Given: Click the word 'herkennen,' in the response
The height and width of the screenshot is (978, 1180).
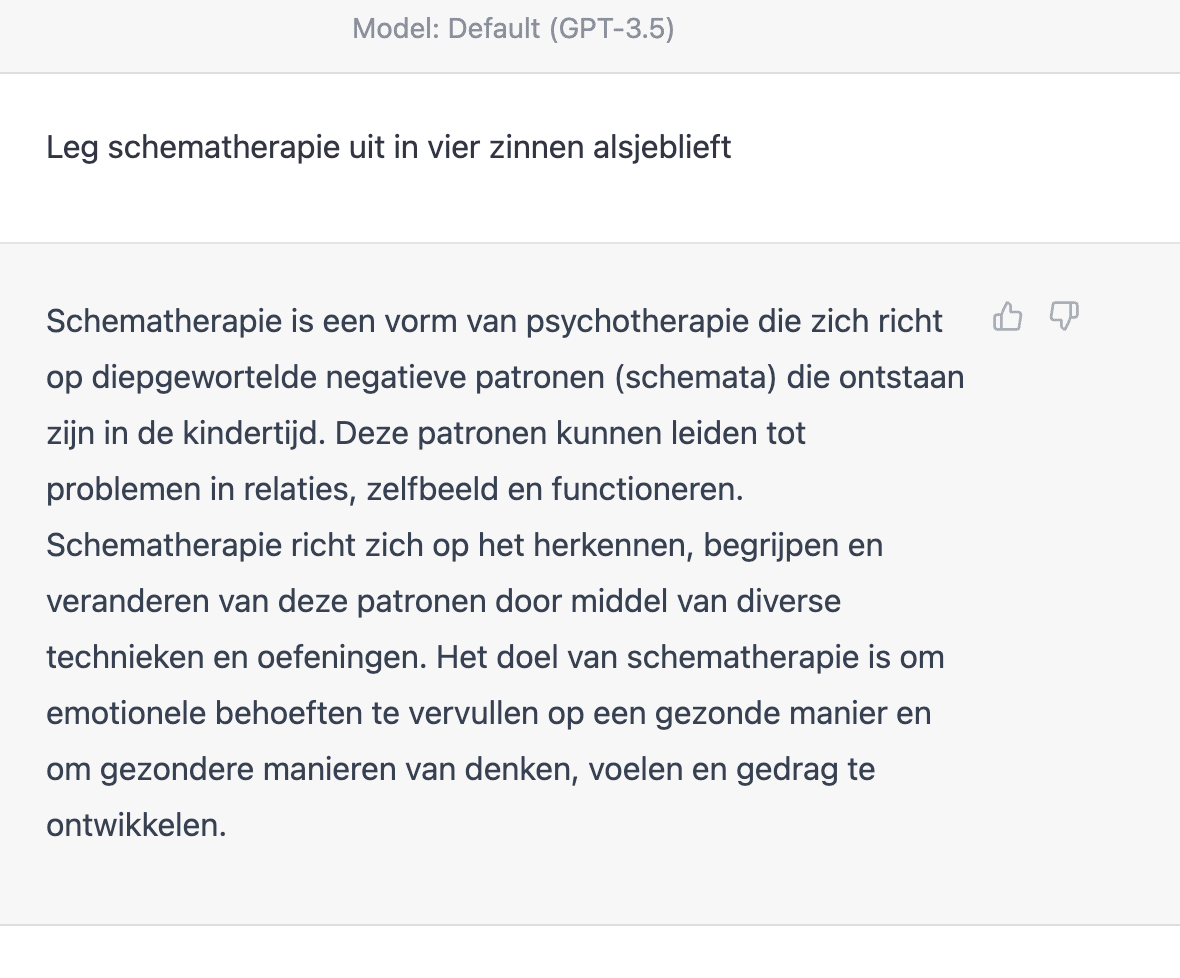Looking at the screenshot, I should click(613, 545).
